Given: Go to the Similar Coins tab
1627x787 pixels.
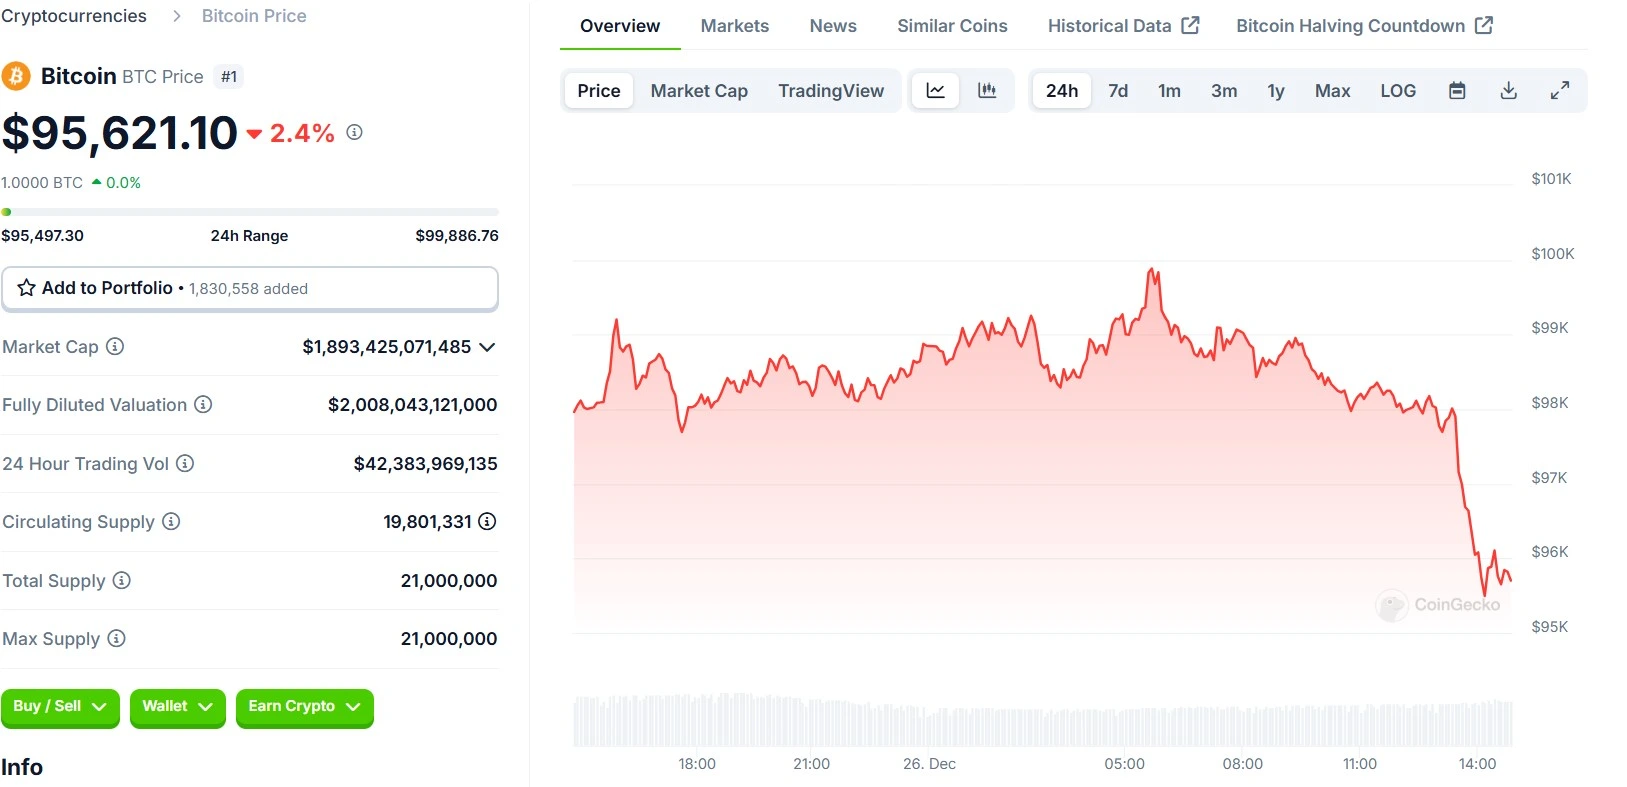Looking at the screenshot, I should pyautogui.click(x=952, y=26).
